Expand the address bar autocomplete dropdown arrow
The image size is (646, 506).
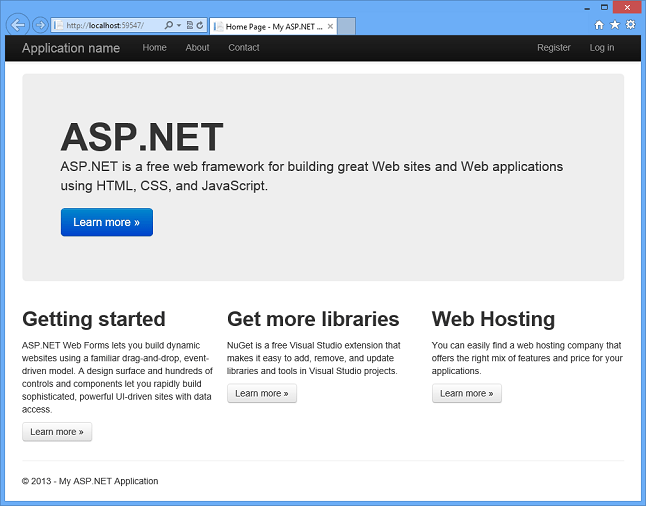[178, 24]
